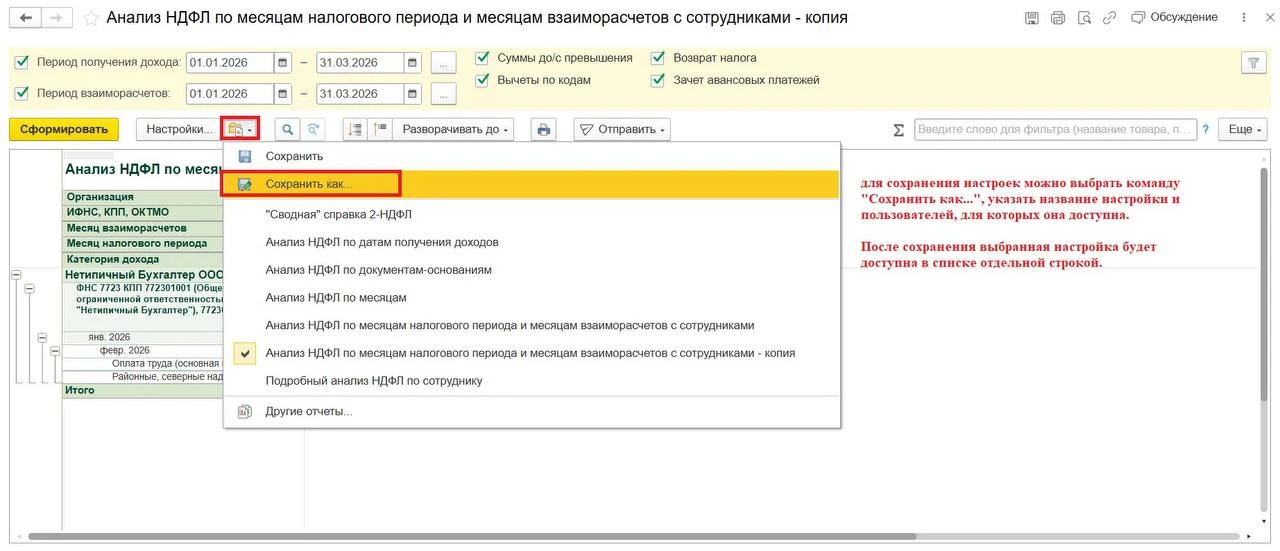Open 'Отправить' dropdown button
Screen dimensions: 1280x551
[x=622, y=129]
